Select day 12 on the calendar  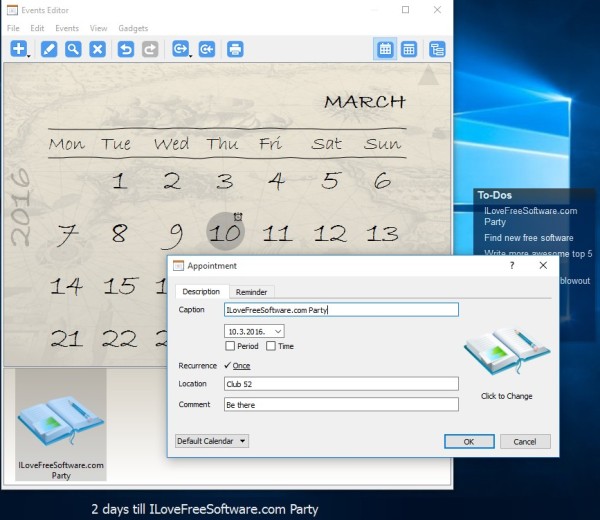pyautogui.click(x=330, y=233)
